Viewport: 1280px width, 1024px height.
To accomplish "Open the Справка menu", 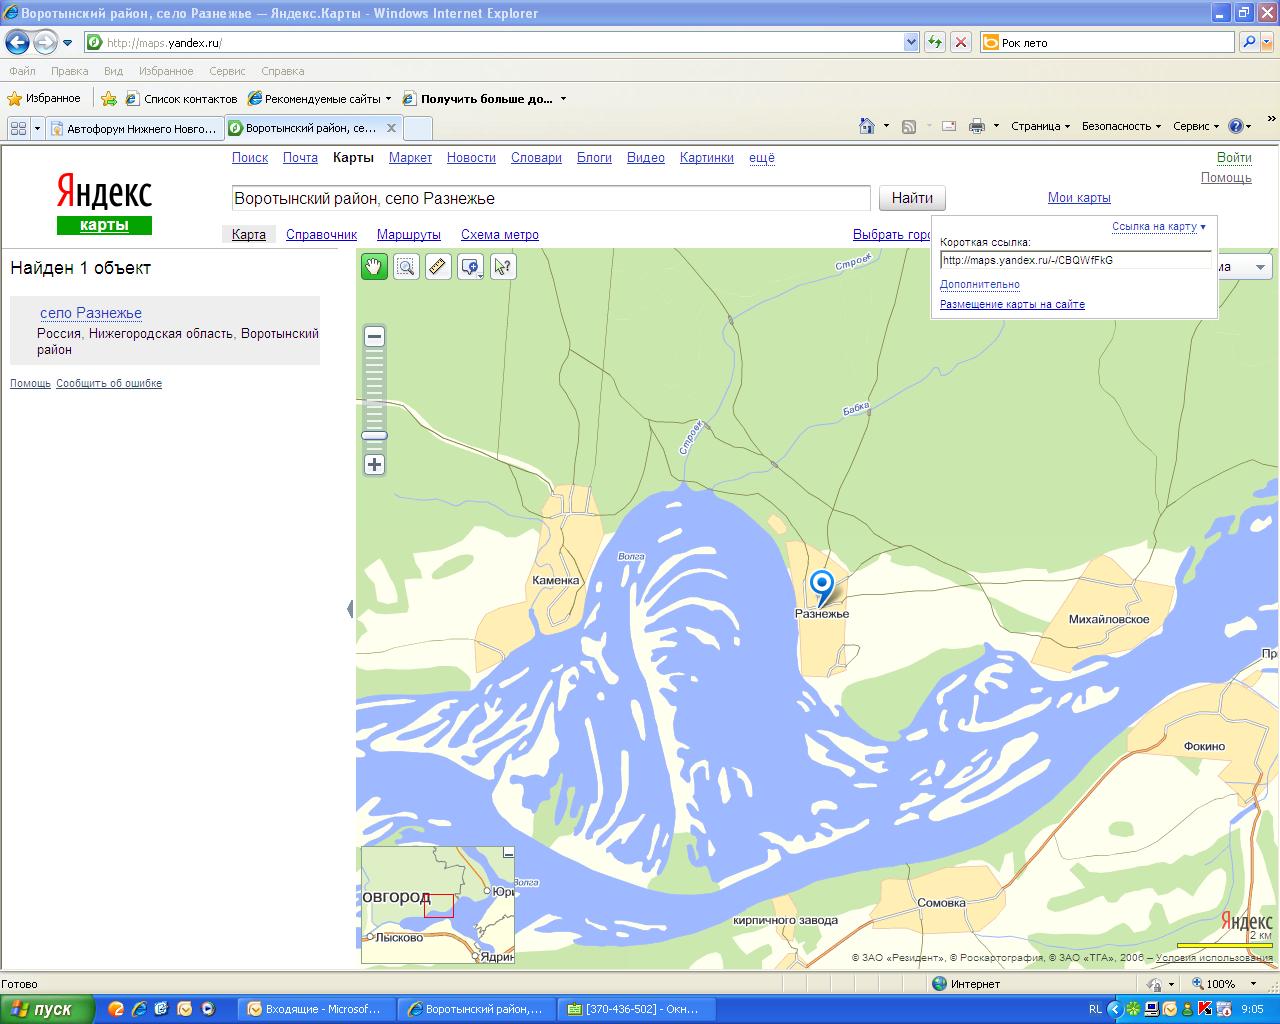I will [x=282, y=71].
